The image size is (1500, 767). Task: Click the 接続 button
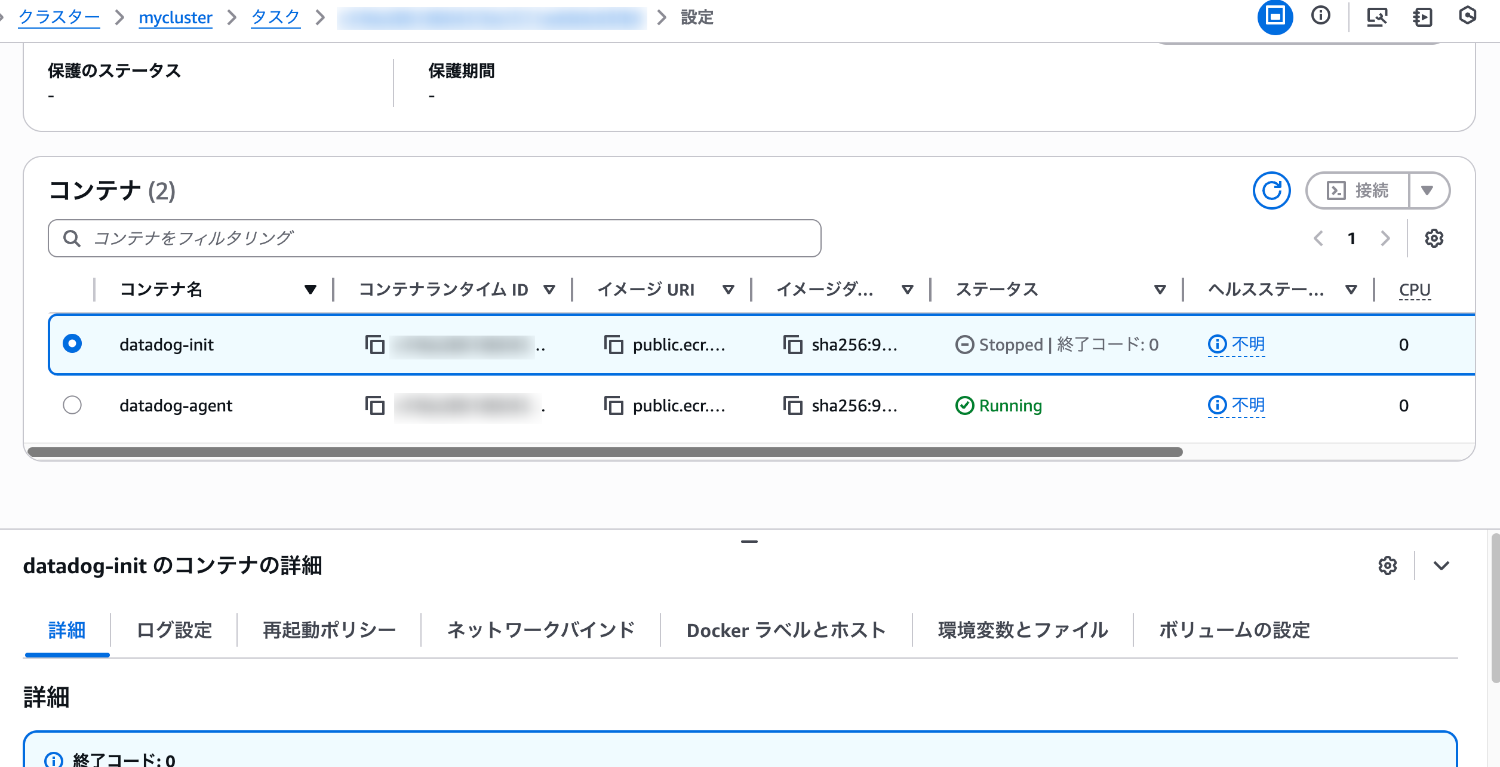pos(1356,190)
